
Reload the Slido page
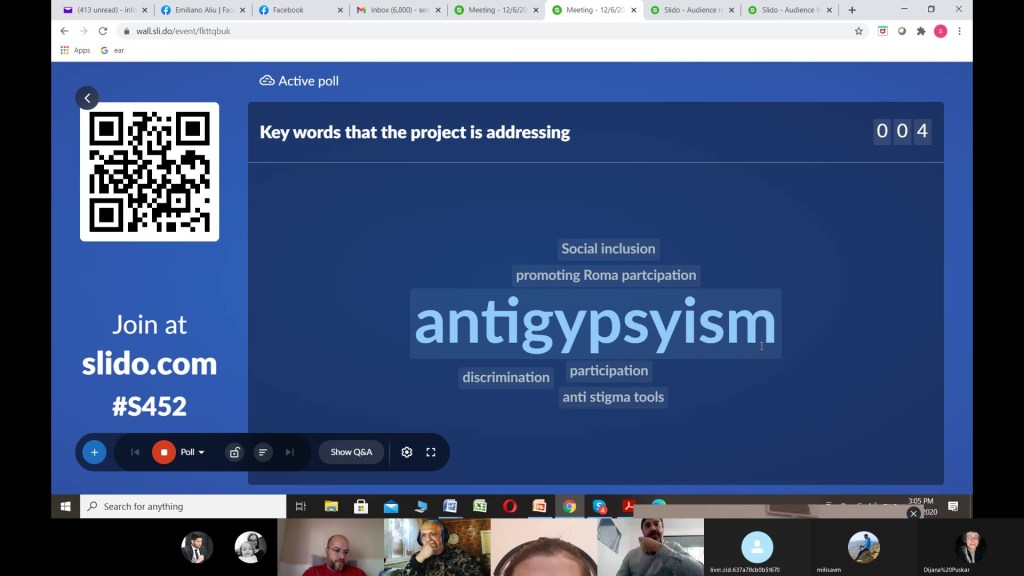click(102, 31)
